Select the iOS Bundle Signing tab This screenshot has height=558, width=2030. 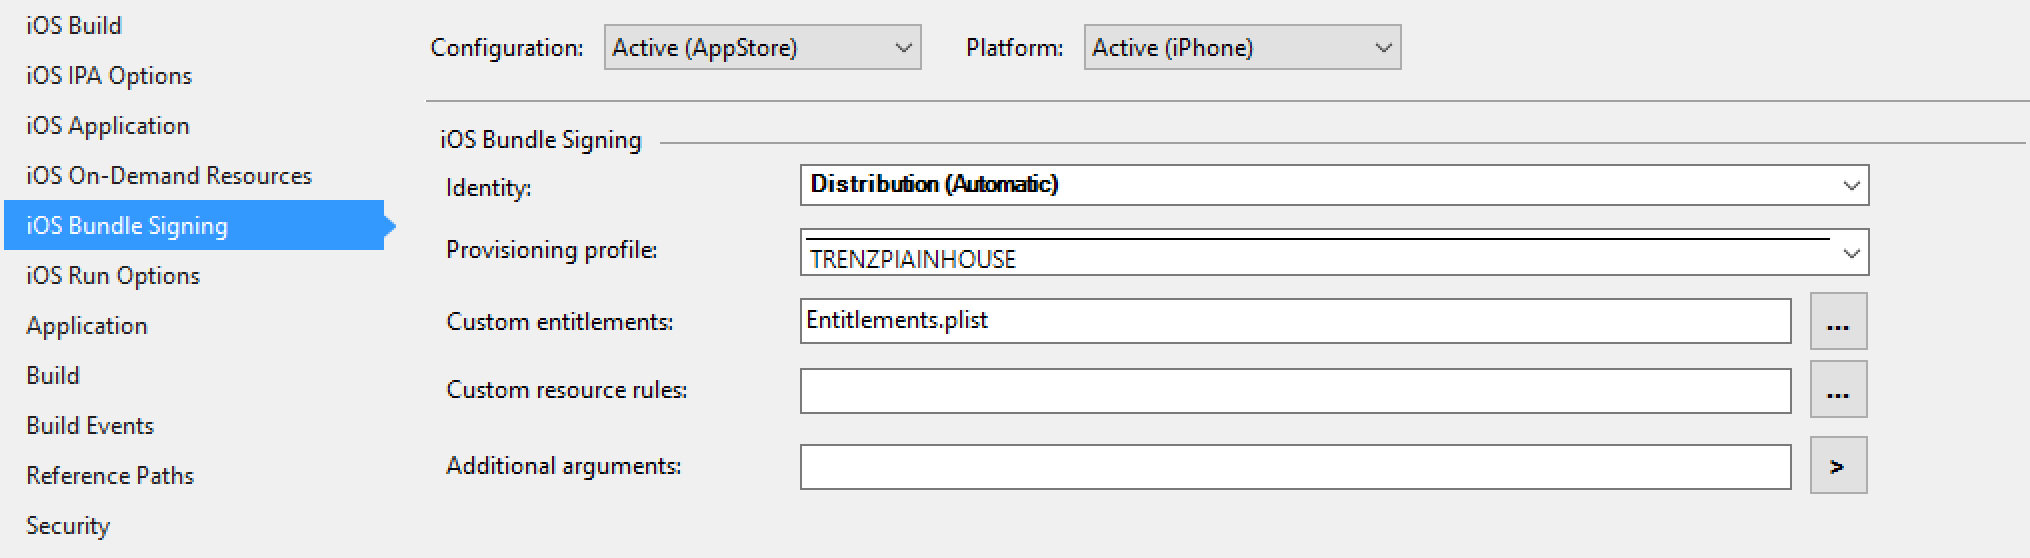click(x=194, y=226)
